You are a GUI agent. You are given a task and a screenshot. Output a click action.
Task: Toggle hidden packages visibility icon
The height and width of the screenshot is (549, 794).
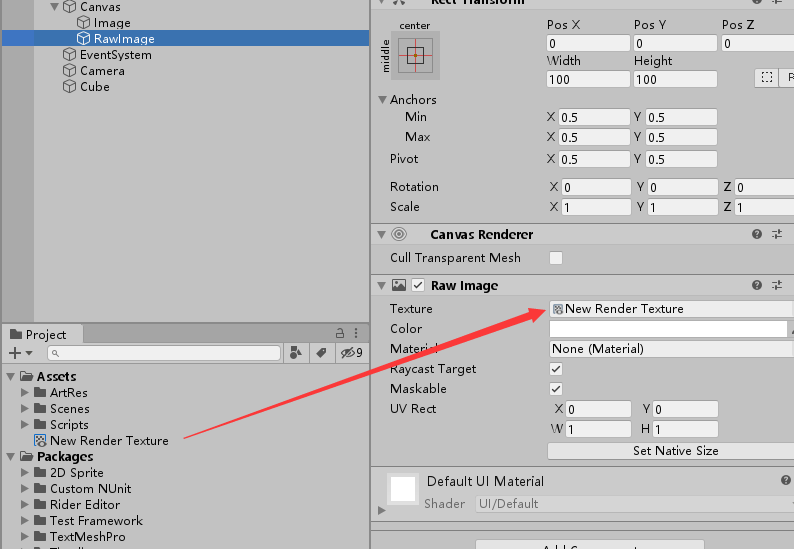[x=350, y=353]
